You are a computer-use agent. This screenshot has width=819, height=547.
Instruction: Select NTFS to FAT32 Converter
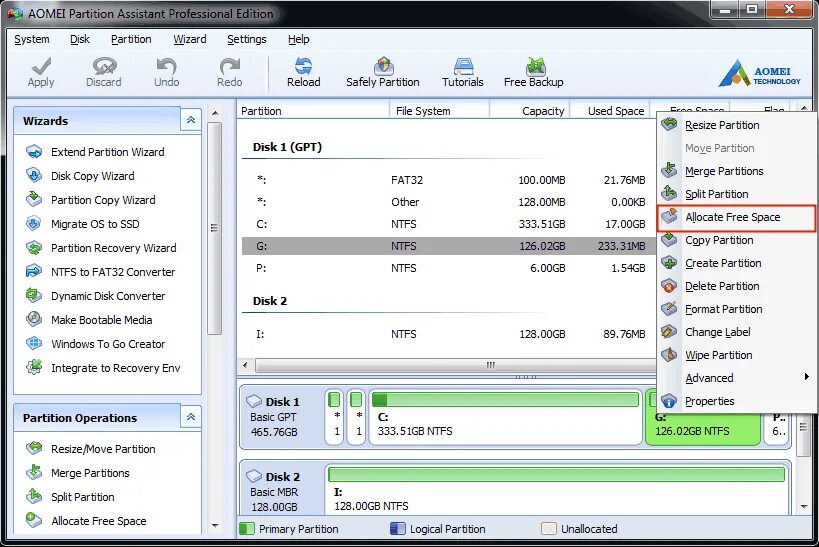[x=113, y=272]
